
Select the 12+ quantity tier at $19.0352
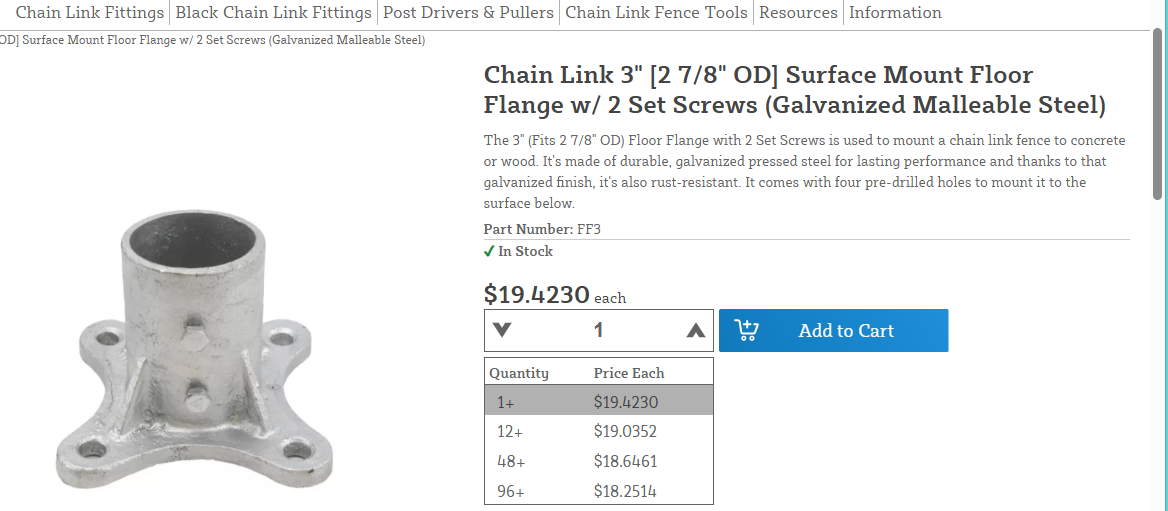599,431
